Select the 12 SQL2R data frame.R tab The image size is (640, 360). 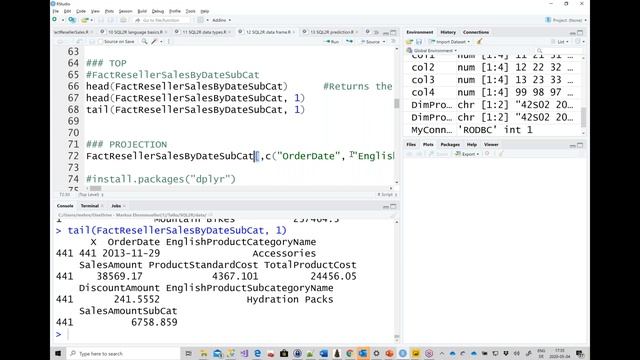click(x=268, y=32)
